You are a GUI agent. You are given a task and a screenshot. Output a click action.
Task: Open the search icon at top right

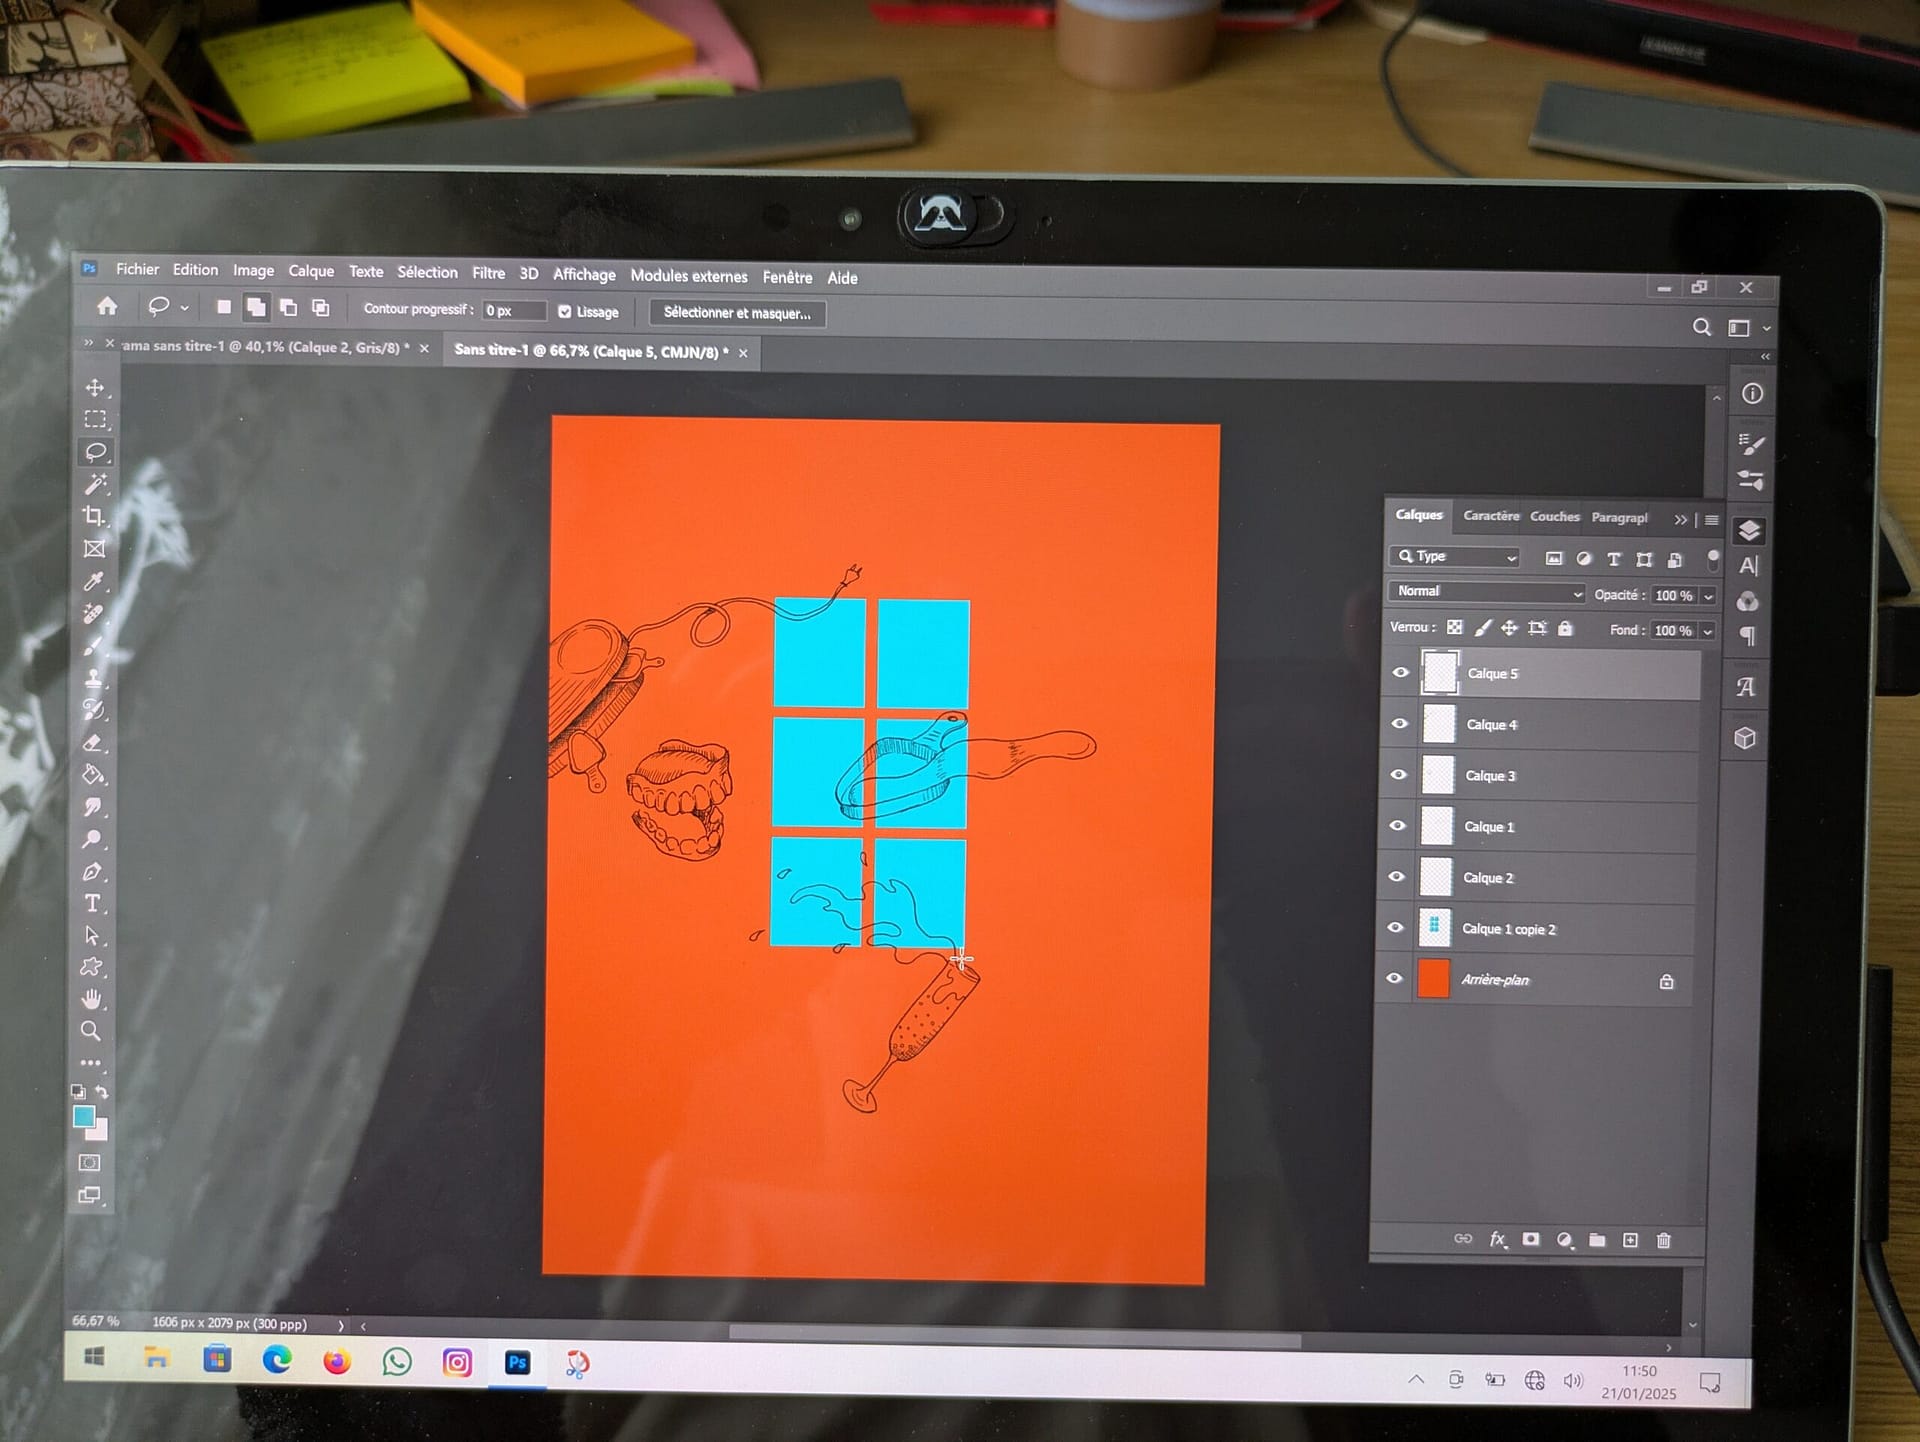1701,327
